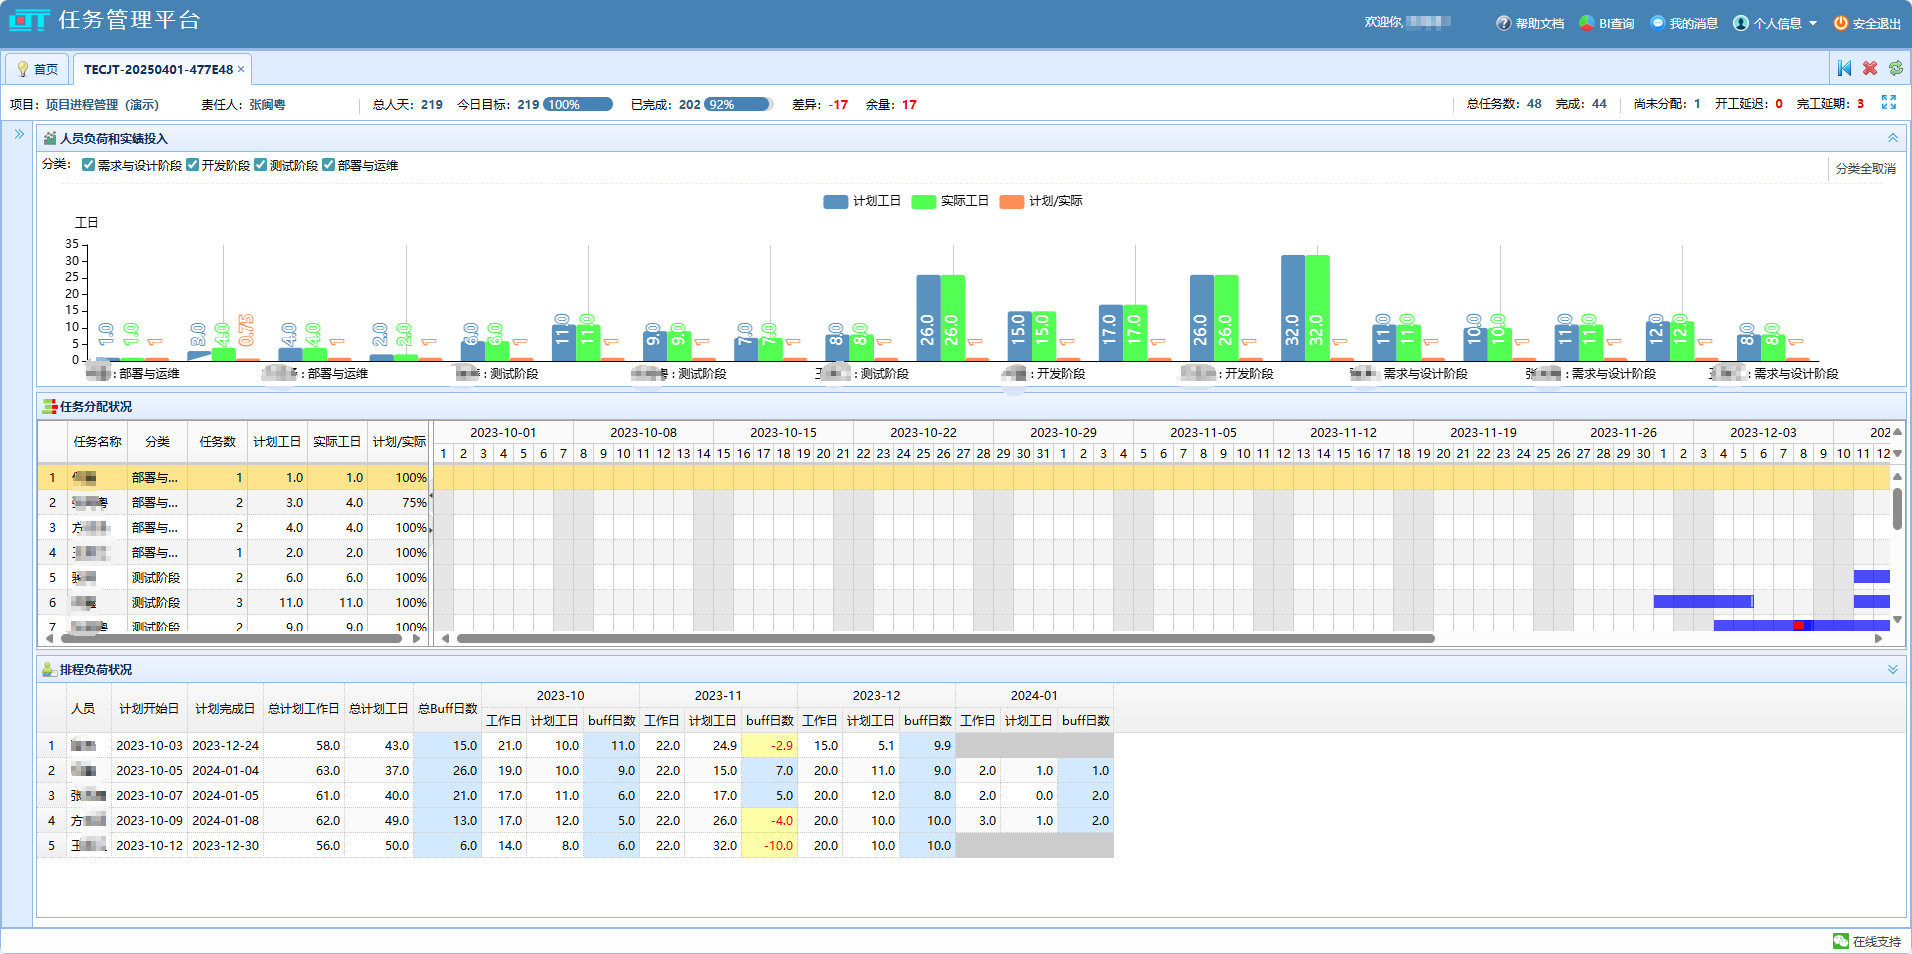Switch to the 首页 tab

[x=37, y=69]
